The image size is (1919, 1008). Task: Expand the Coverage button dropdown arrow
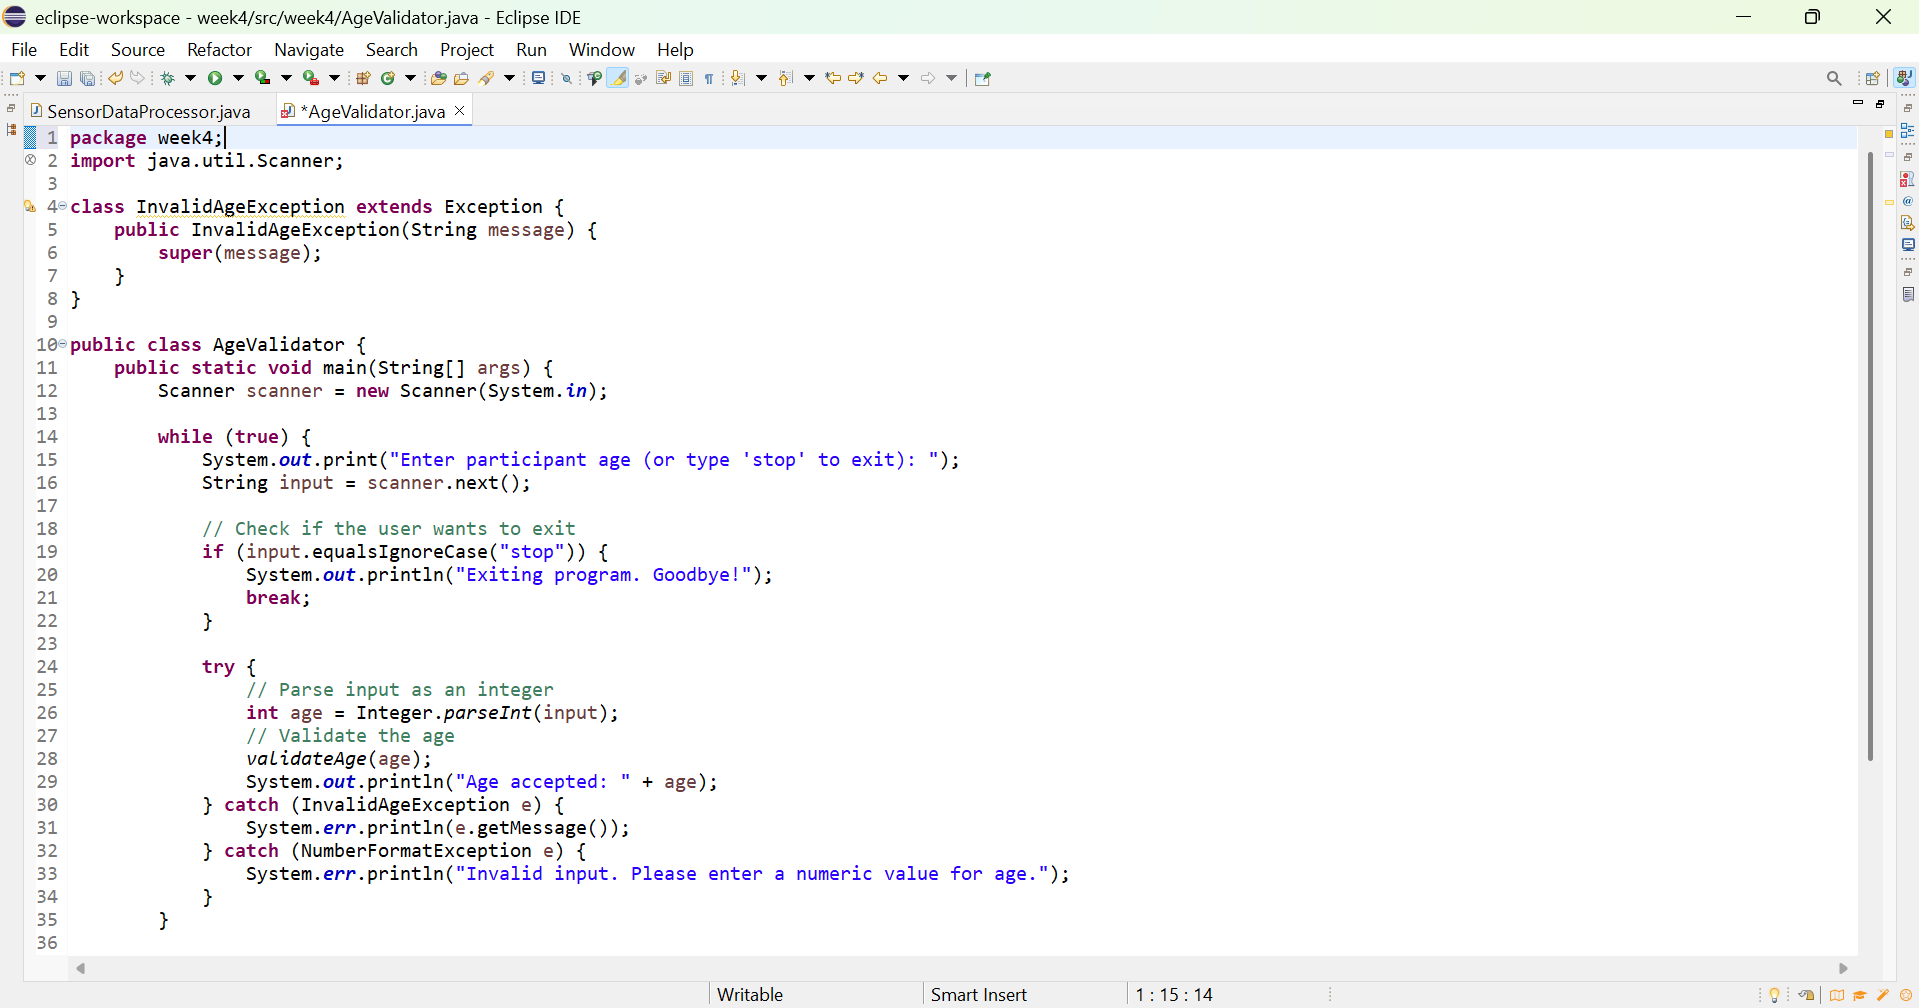point(286,78)
